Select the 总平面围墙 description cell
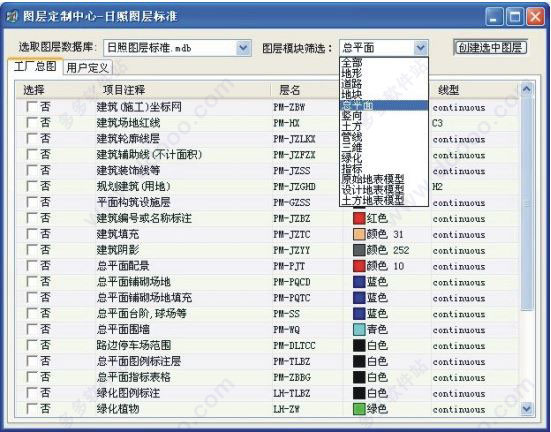 (x=123, y=329)
